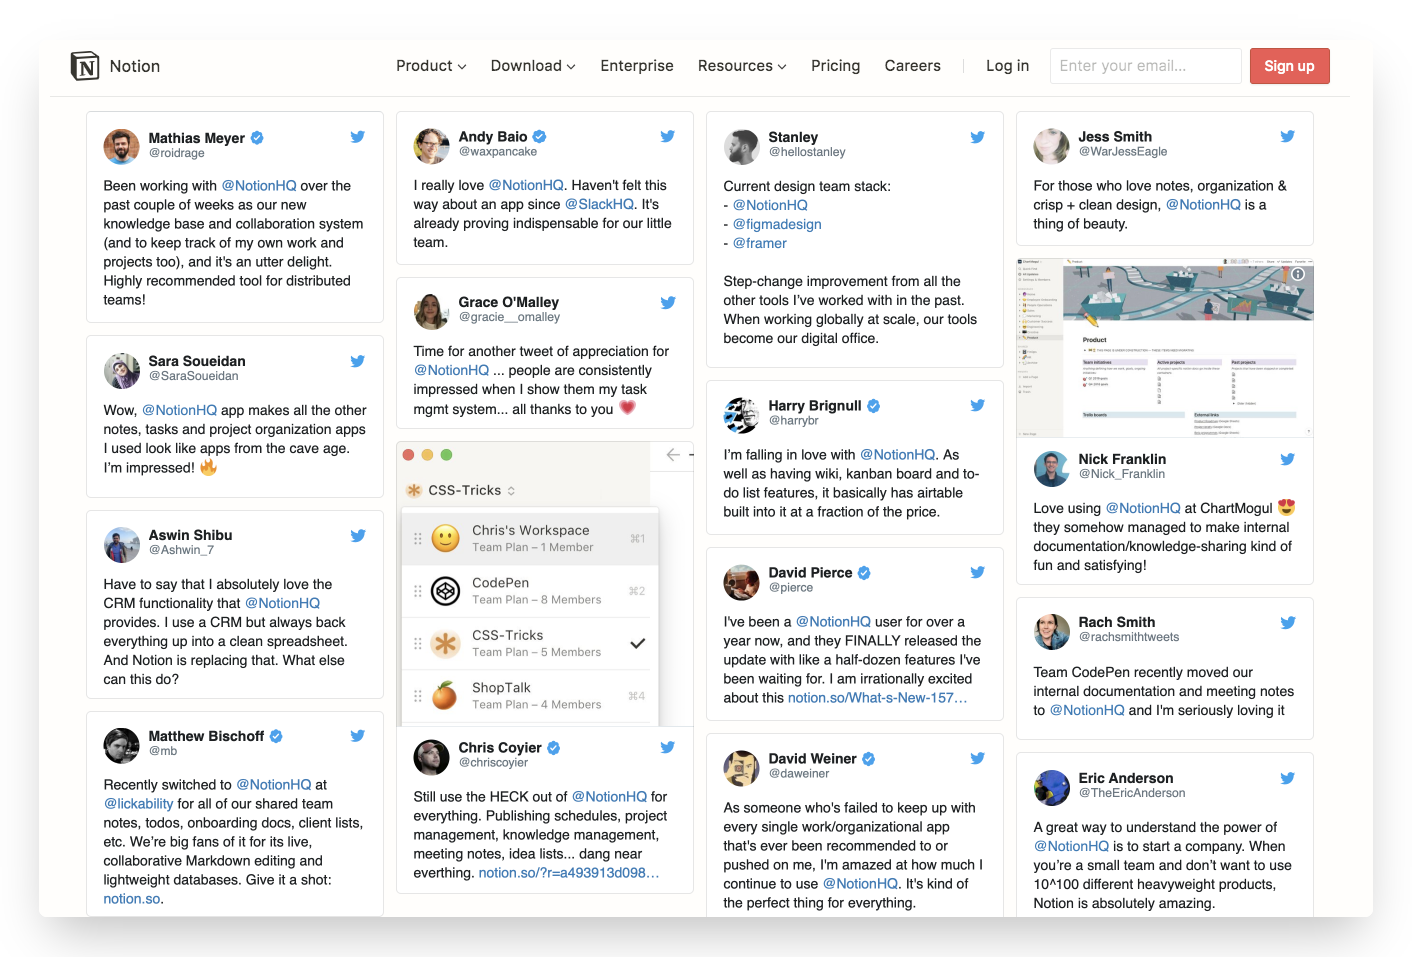Click the @rachsmithtweets handle
Viewport: 1412px width, 957px height.
[x=1128, y=637]
